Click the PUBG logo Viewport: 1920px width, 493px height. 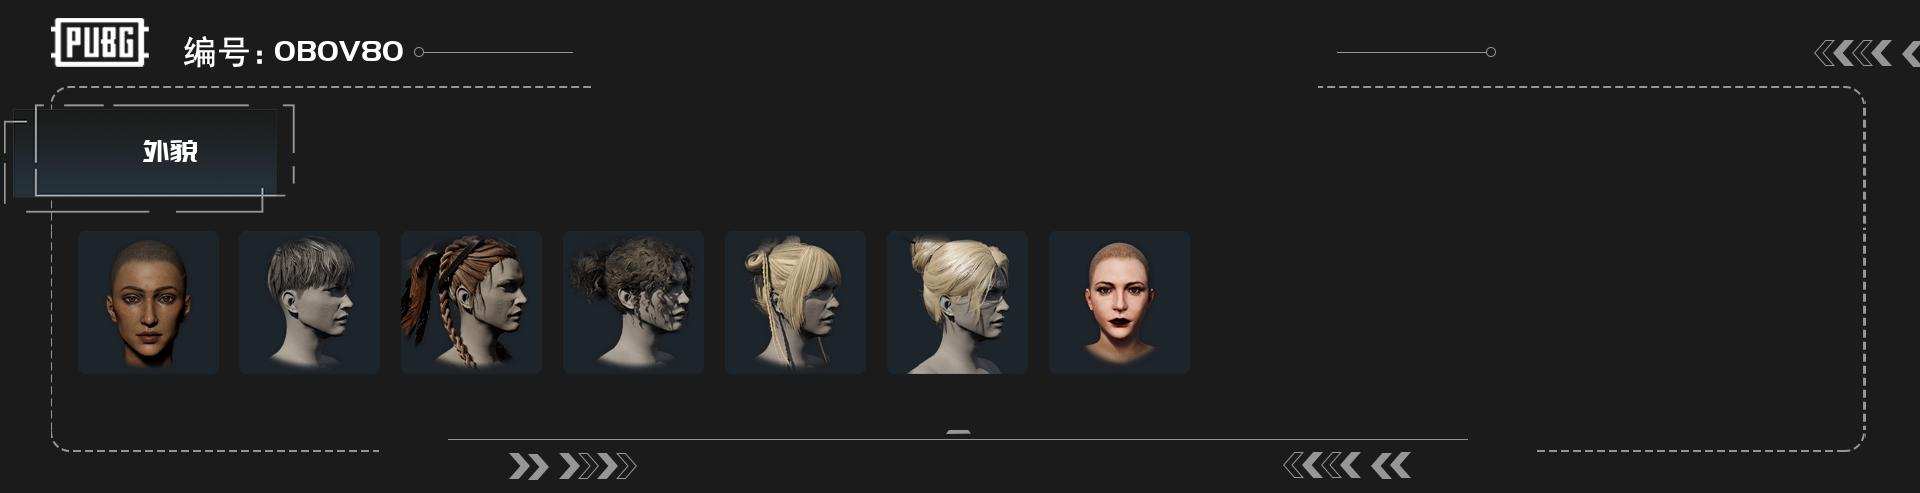pos(100,43)
